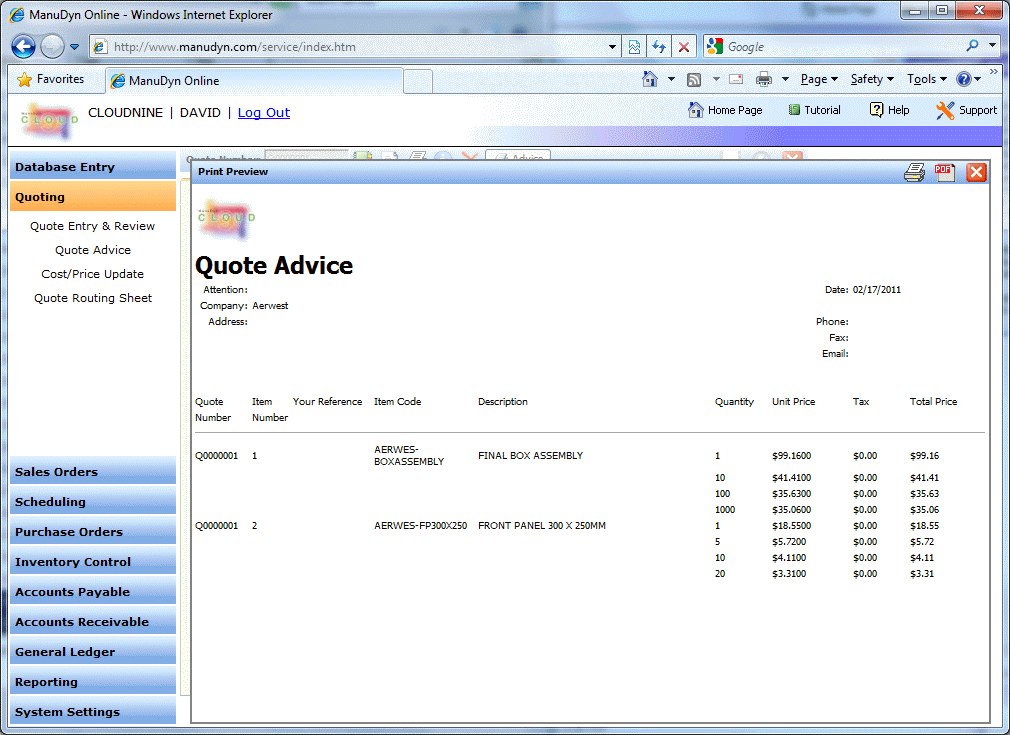Open the Home Page shortcut

coord(725,110)
